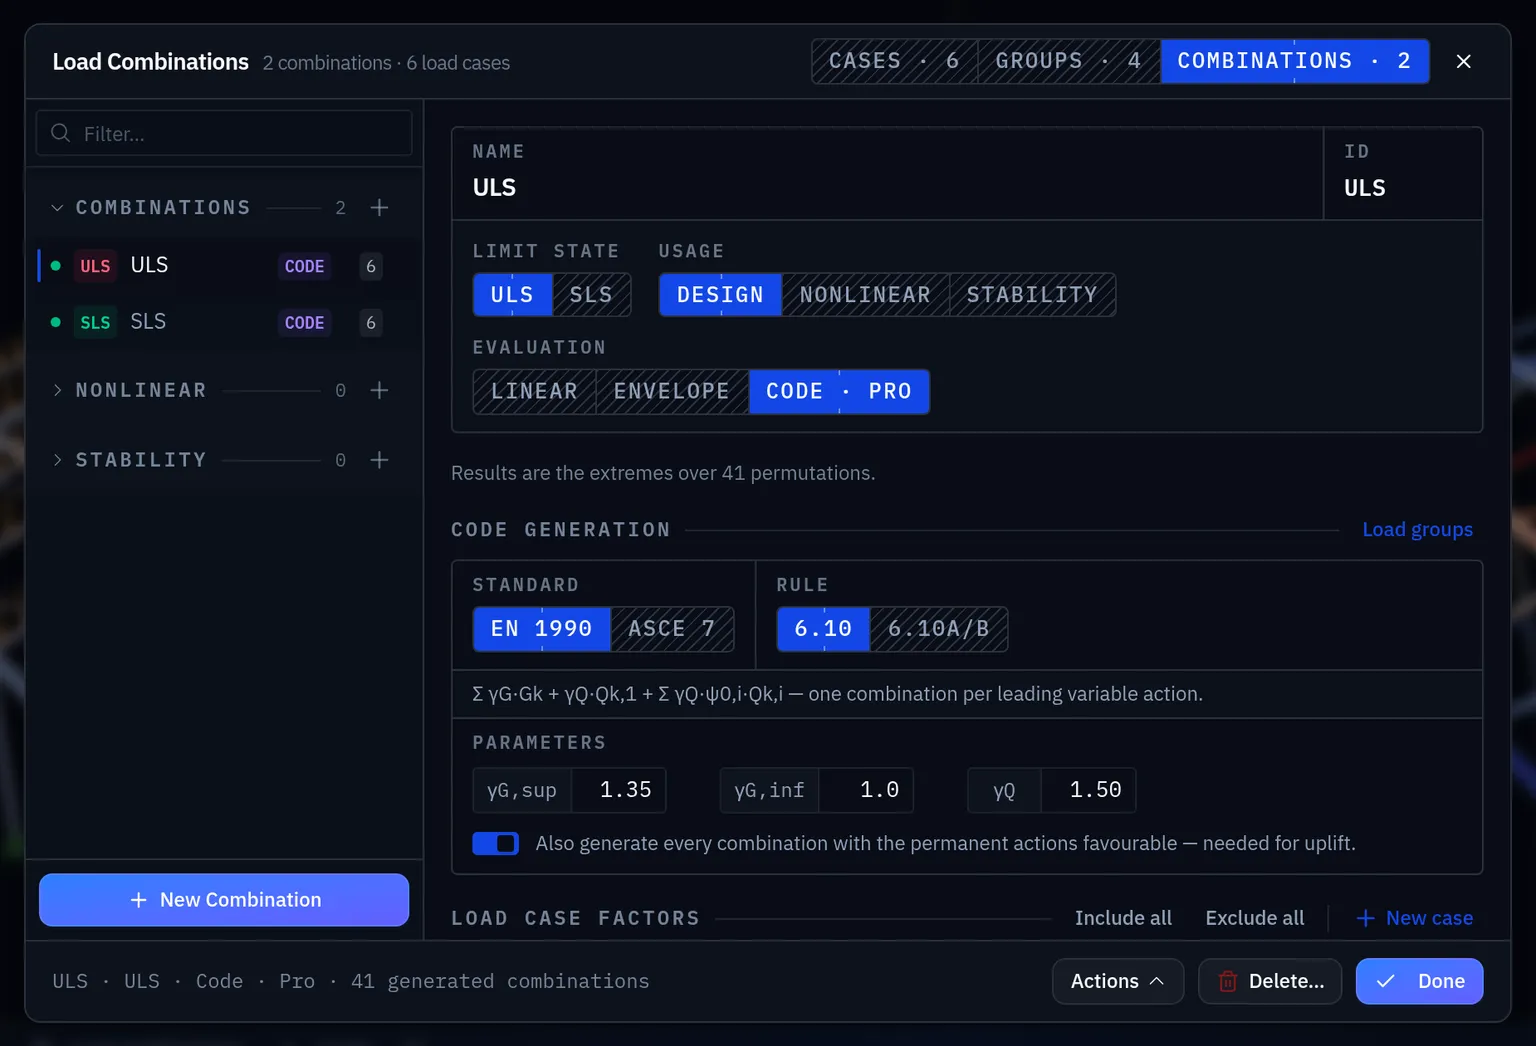Select the Combinations tab
1536x1046 pixels.
[x=1295, y=61]
